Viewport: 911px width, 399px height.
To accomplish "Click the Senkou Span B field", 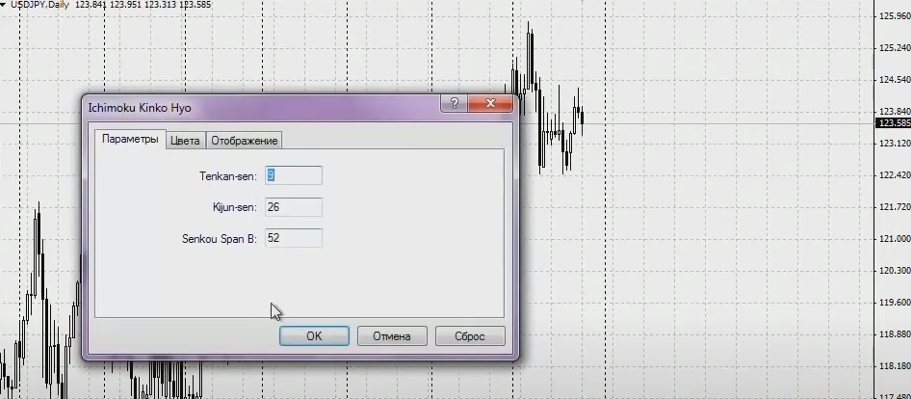I will click(x=293, y=238).
